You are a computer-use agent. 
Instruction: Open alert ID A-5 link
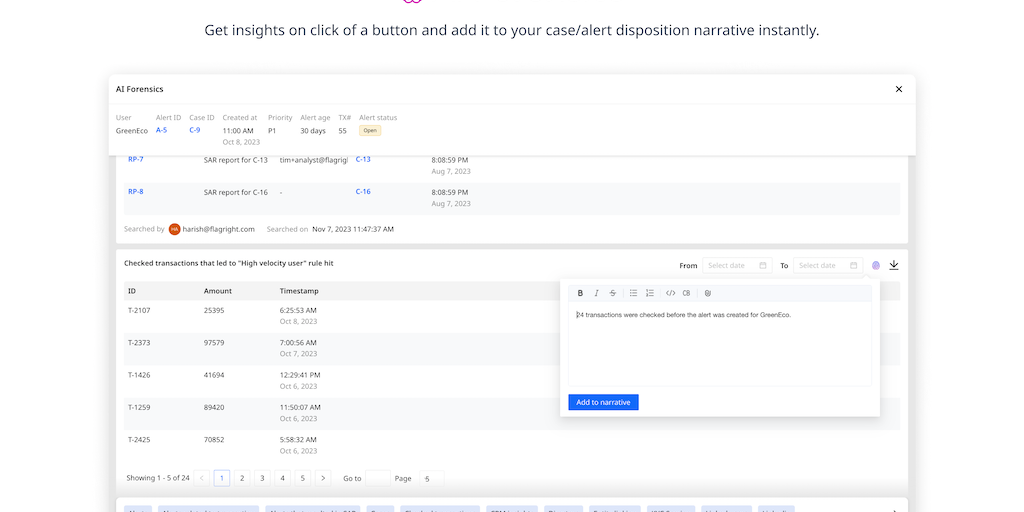click(161, 130)
